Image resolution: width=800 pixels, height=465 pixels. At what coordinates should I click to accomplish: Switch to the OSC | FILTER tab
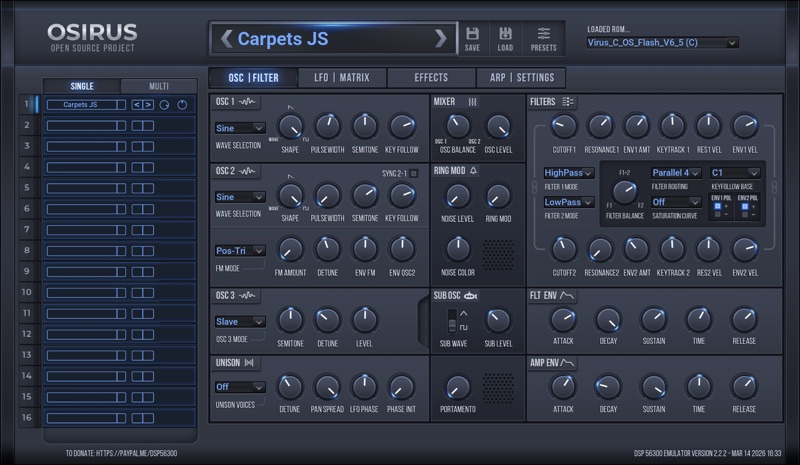point(254,78)
